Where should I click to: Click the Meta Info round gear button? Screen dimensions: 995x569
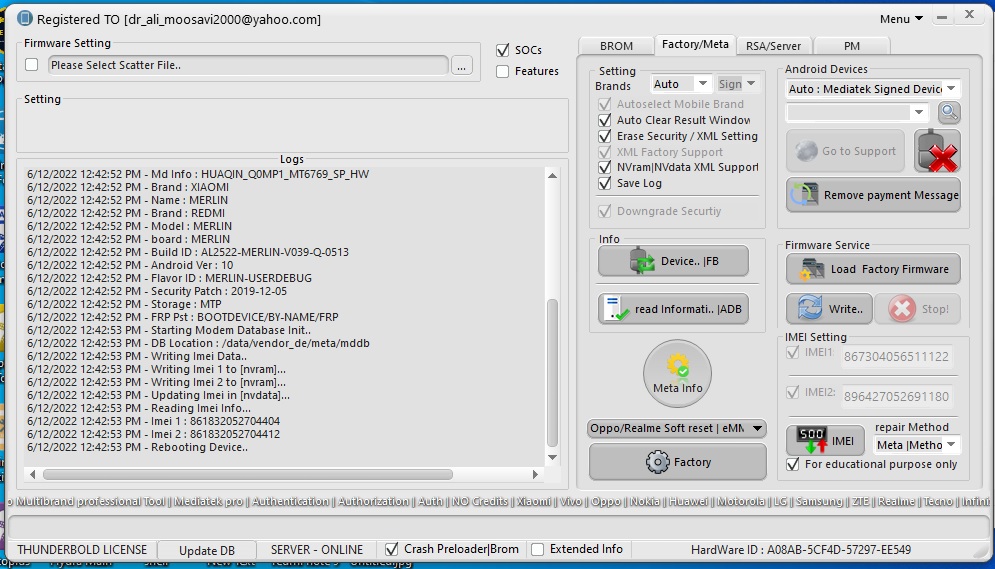point(677,374)
